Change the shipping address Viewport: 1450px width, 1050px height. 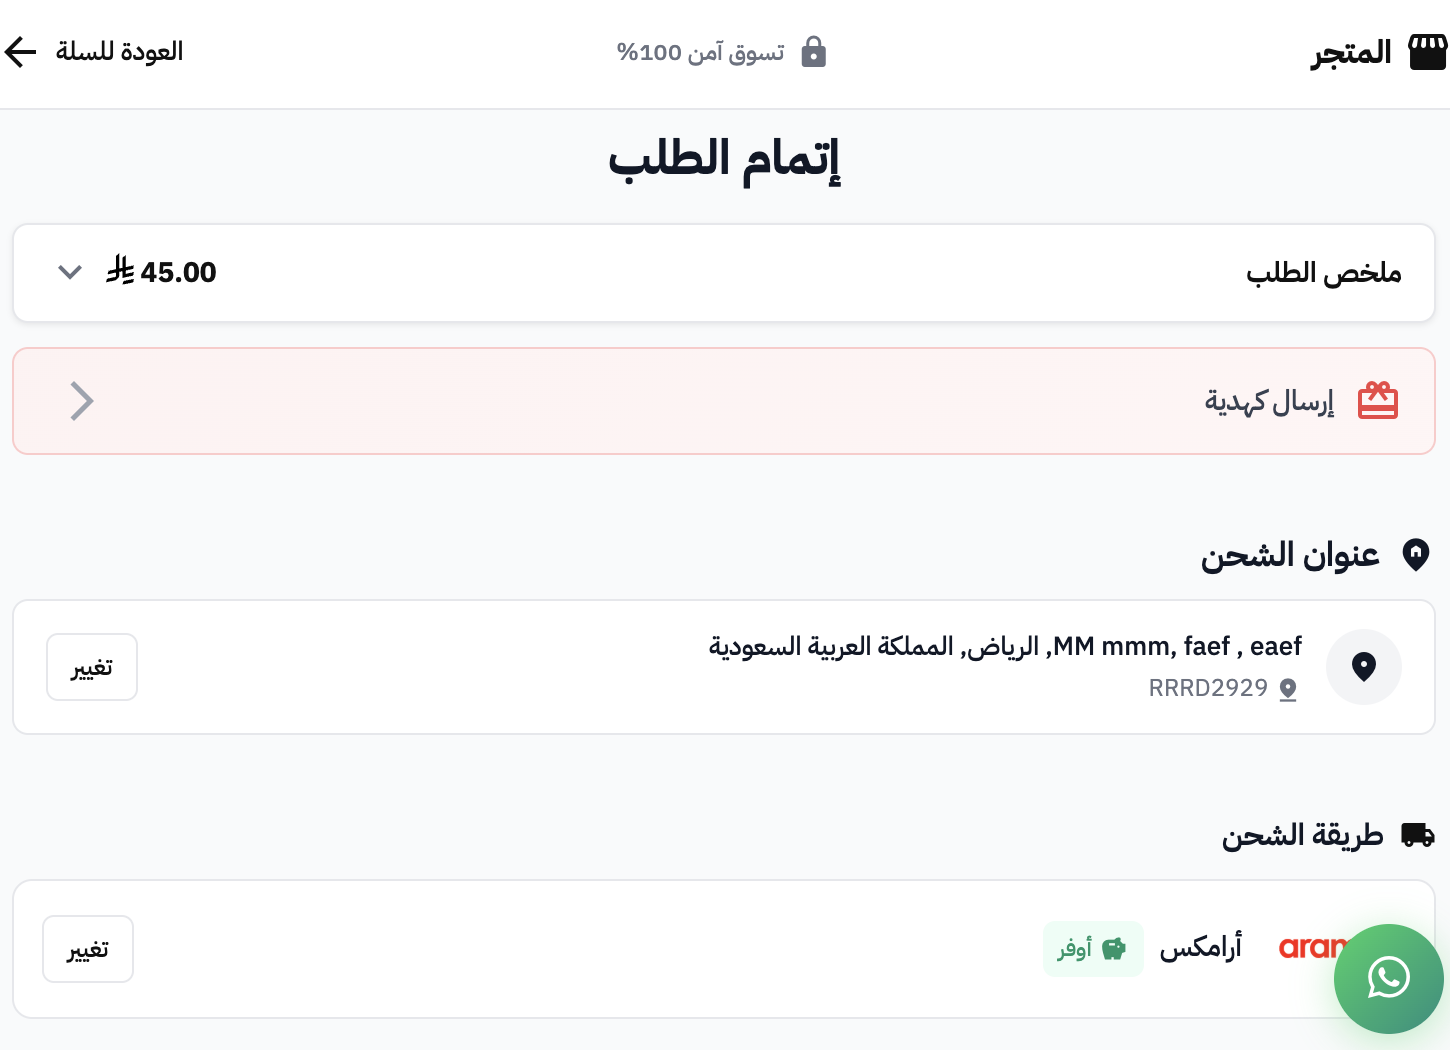[92, 667]
